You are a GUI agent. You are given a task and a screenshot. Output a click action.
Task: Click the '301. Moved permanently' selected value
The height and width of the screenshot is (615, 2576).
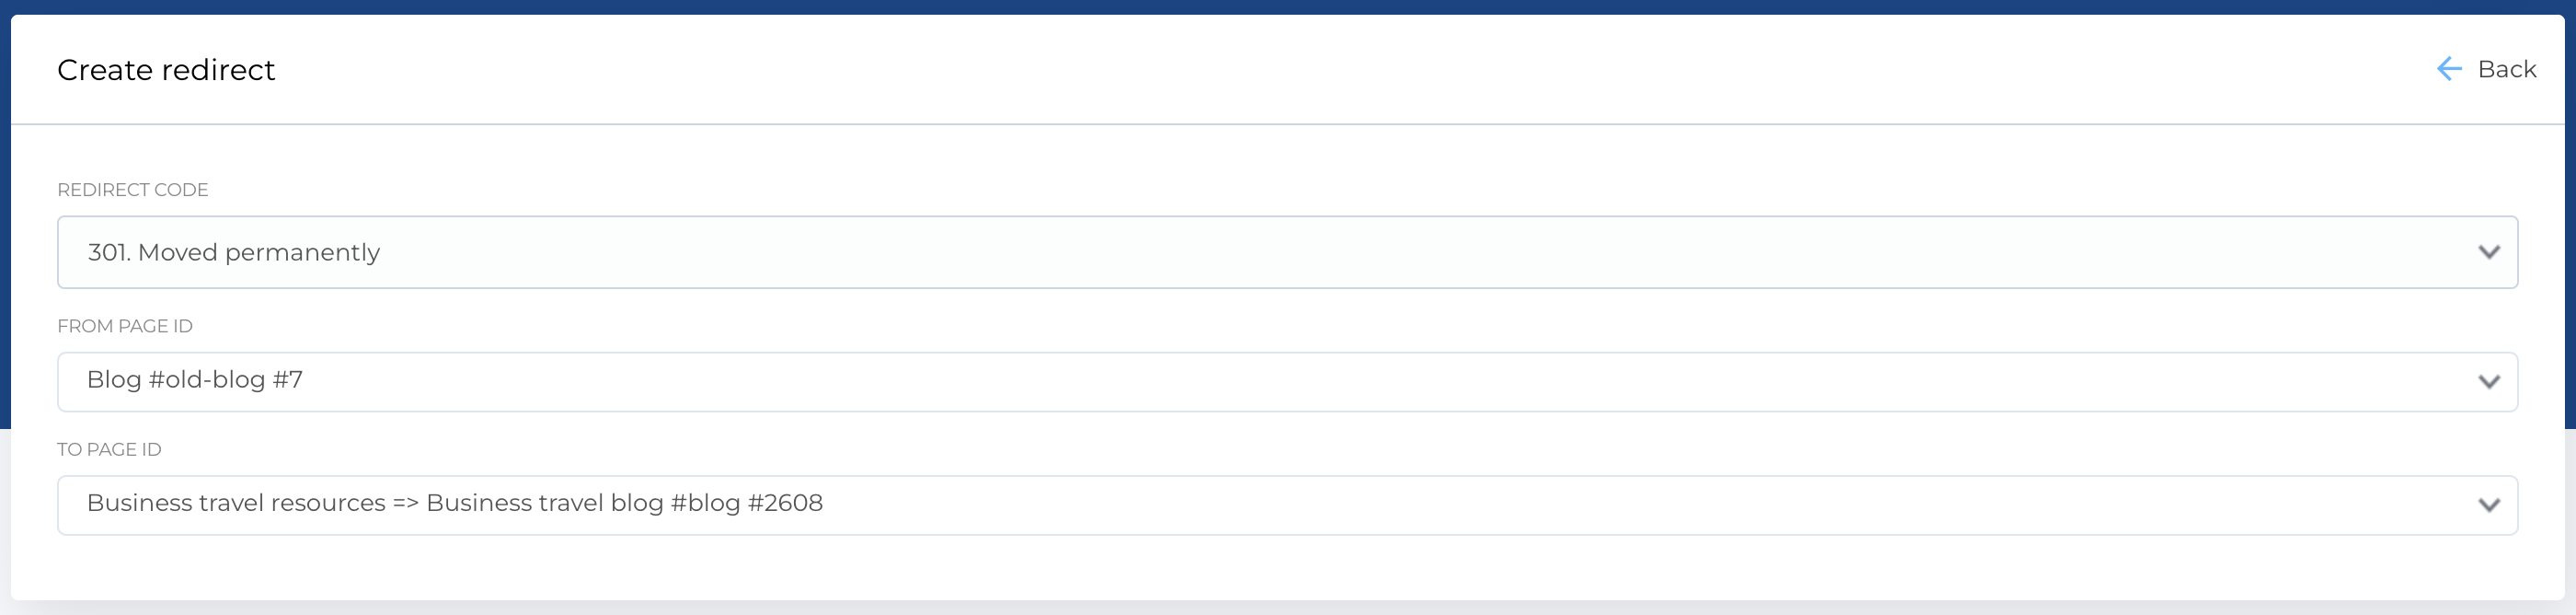(234, 252)
